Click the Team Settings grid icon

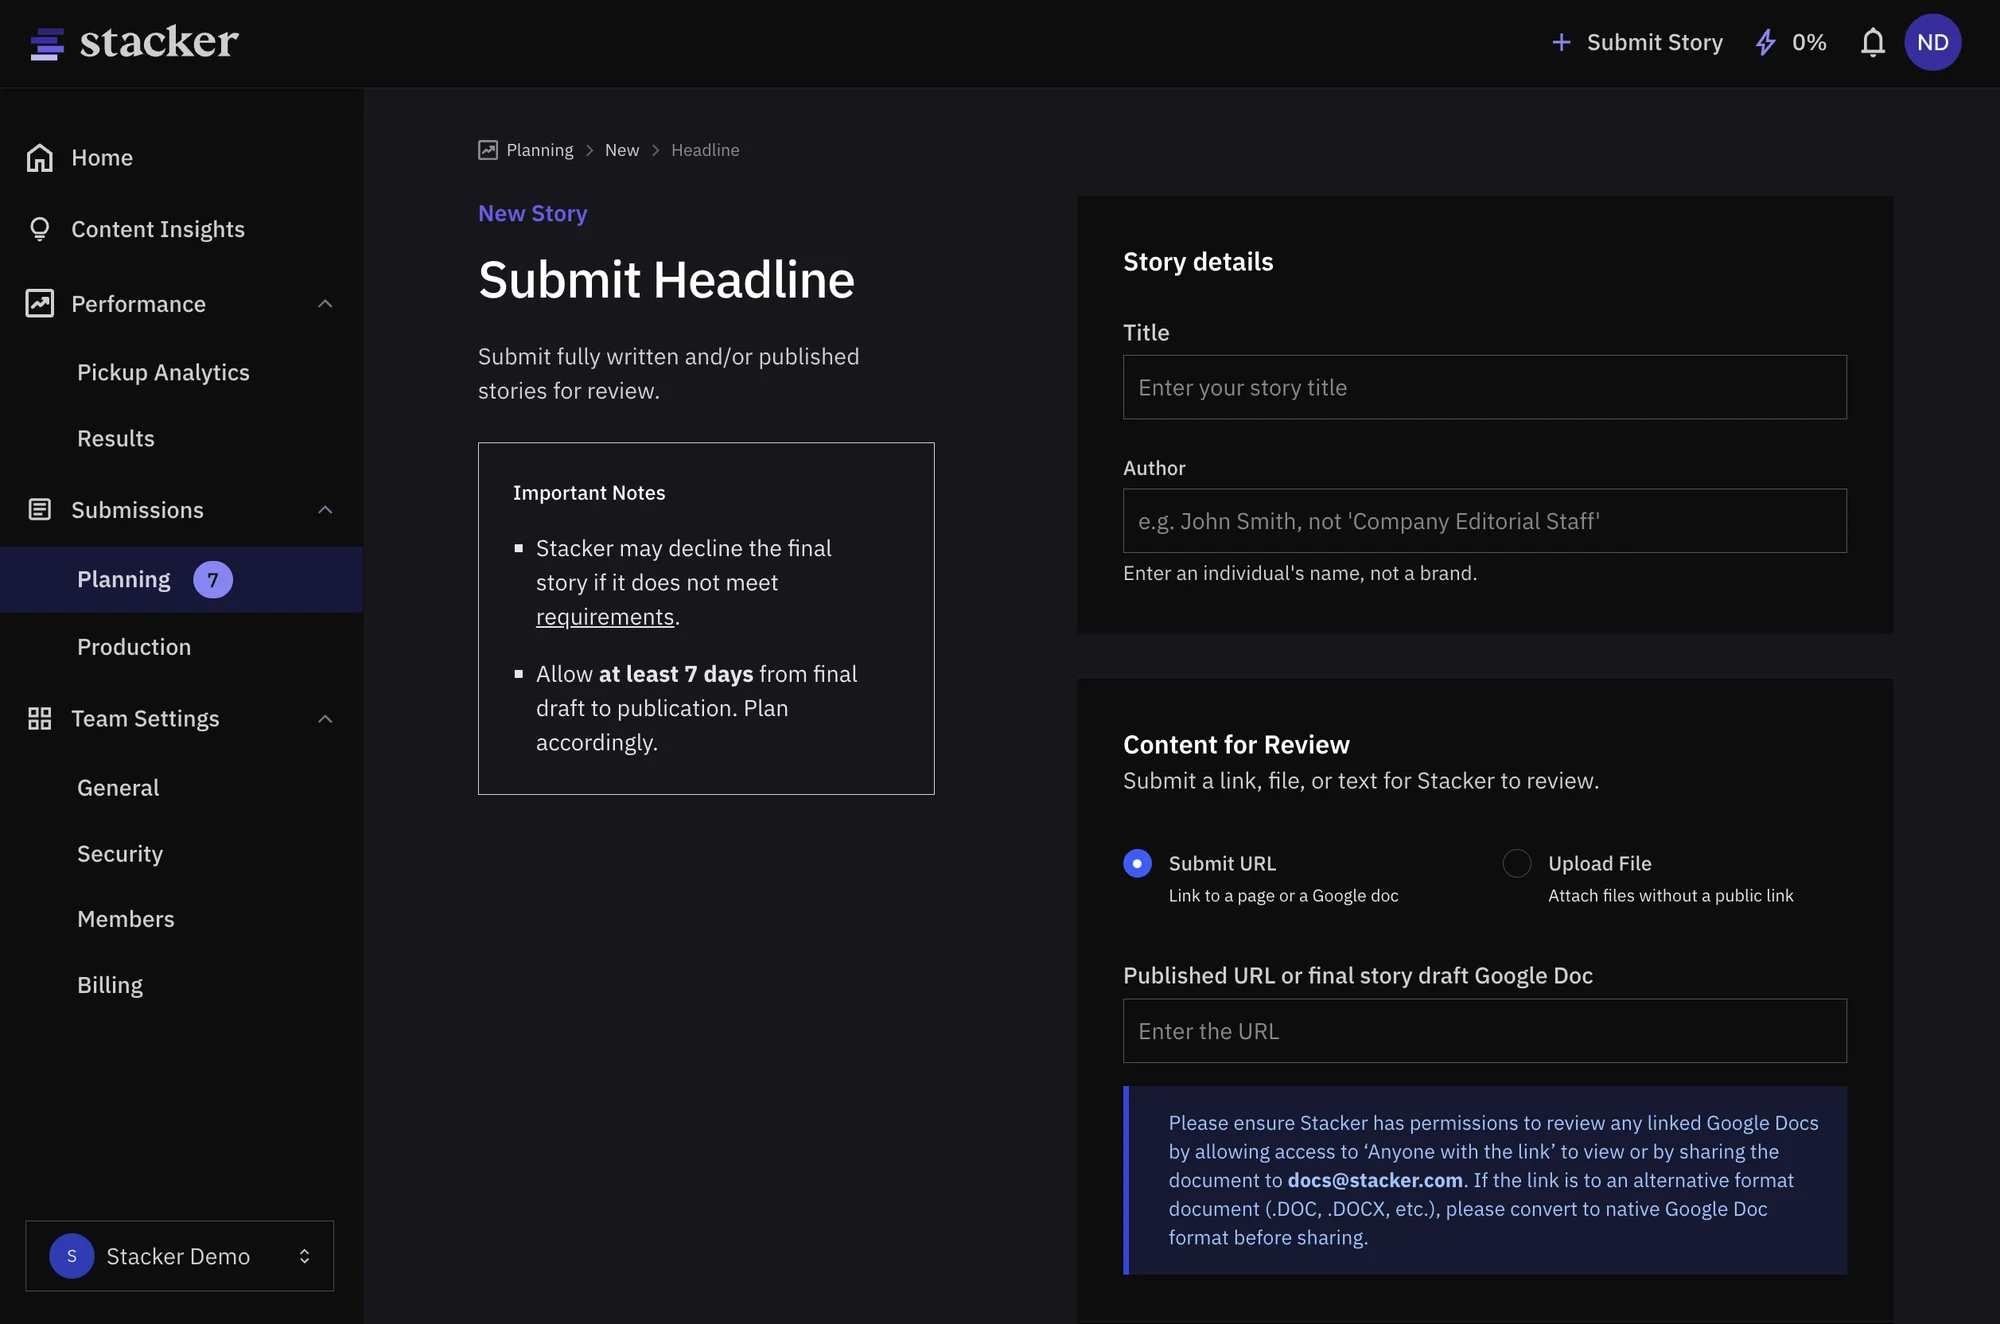click(40, 718)
